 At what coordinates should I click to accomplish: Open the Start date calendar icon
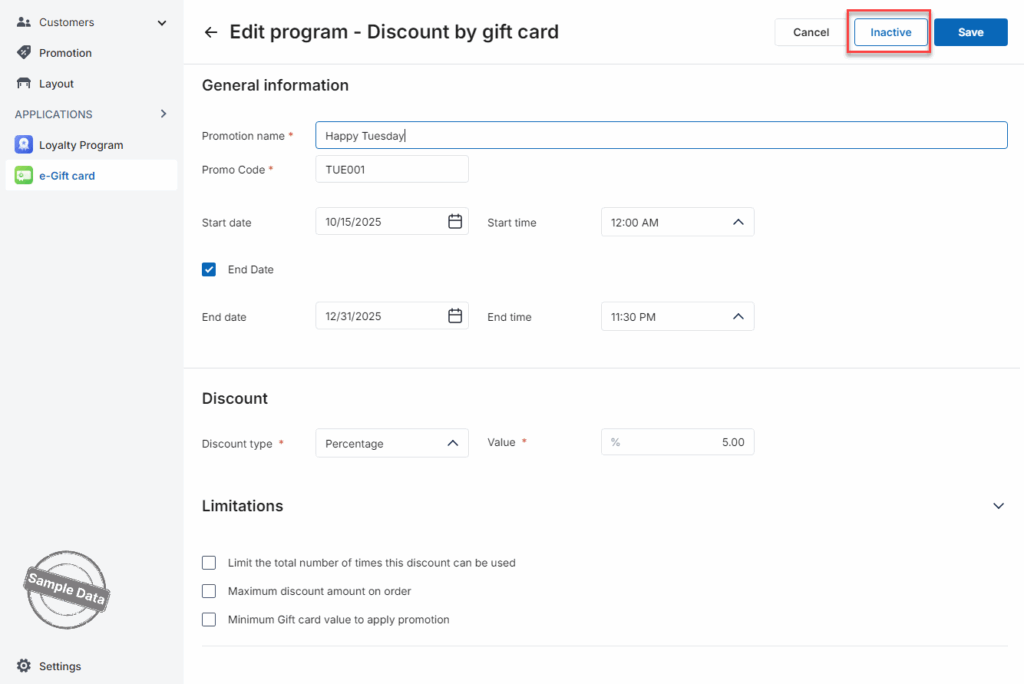pos(455,222)
